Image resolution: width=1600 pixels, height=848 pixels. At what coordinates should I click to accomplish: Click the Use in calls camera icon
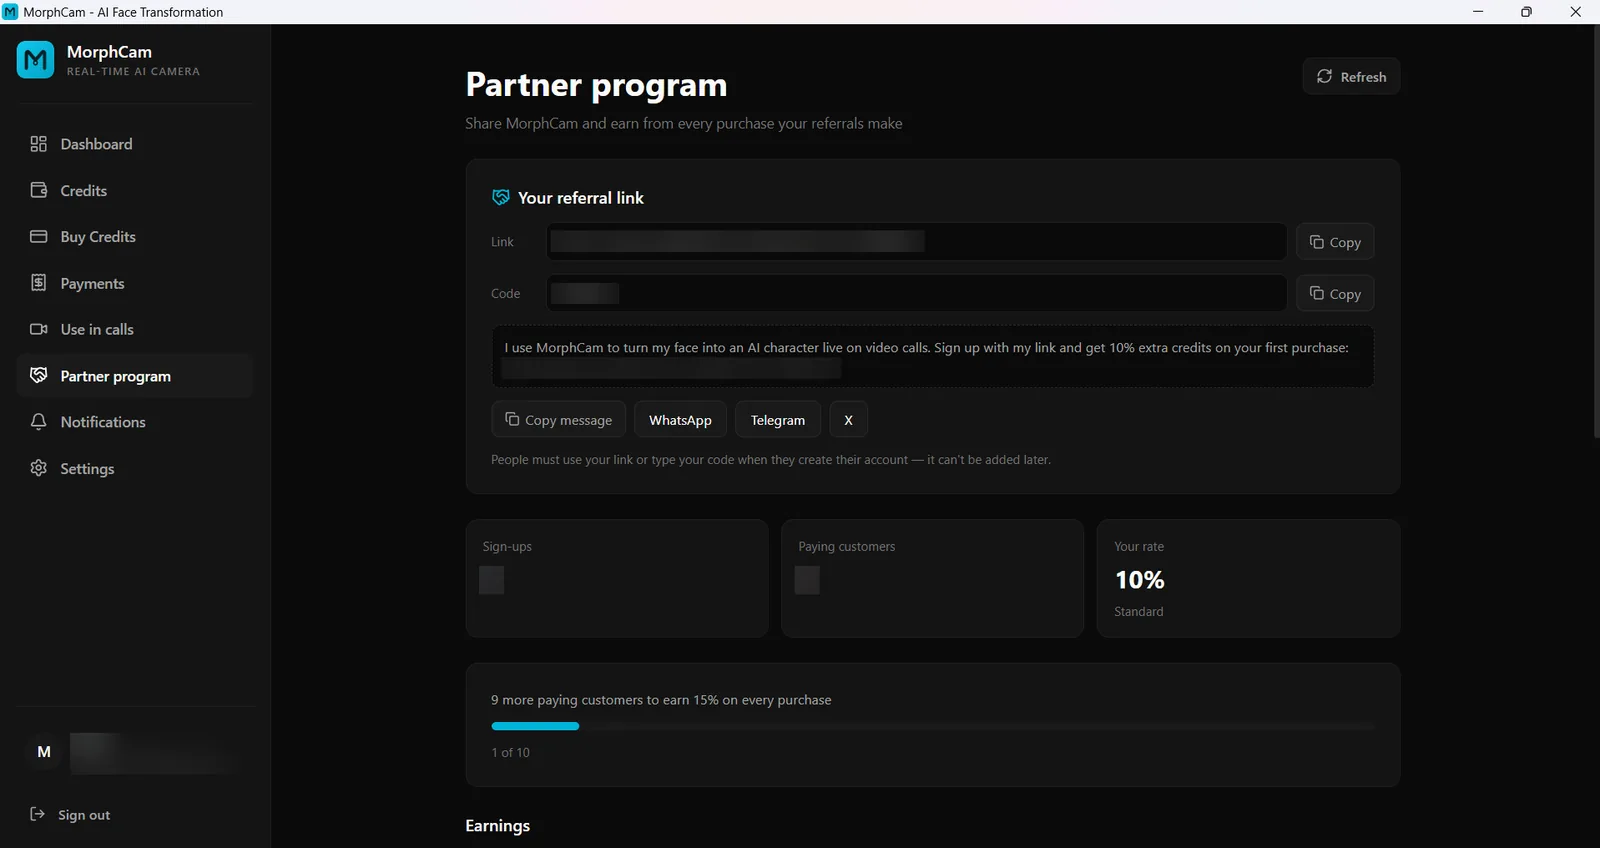(39, 329)
